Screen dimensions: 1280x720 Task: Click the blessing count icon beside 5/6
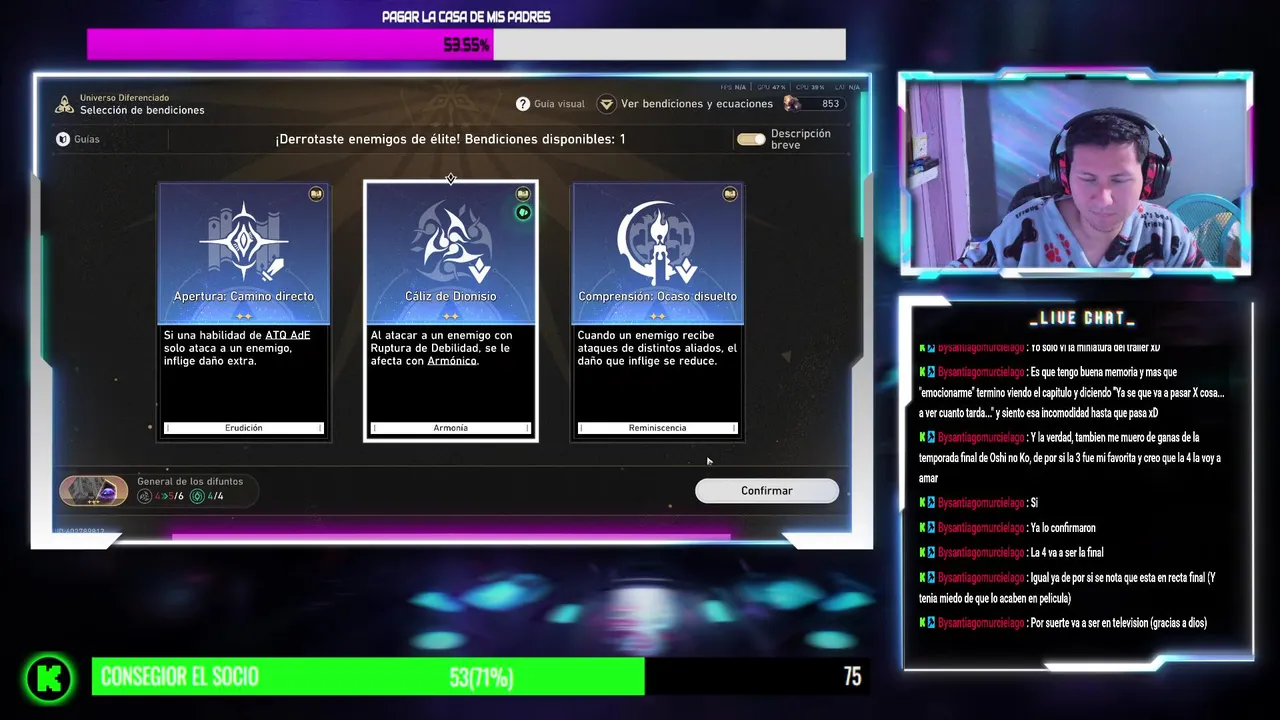coord(144,496)
